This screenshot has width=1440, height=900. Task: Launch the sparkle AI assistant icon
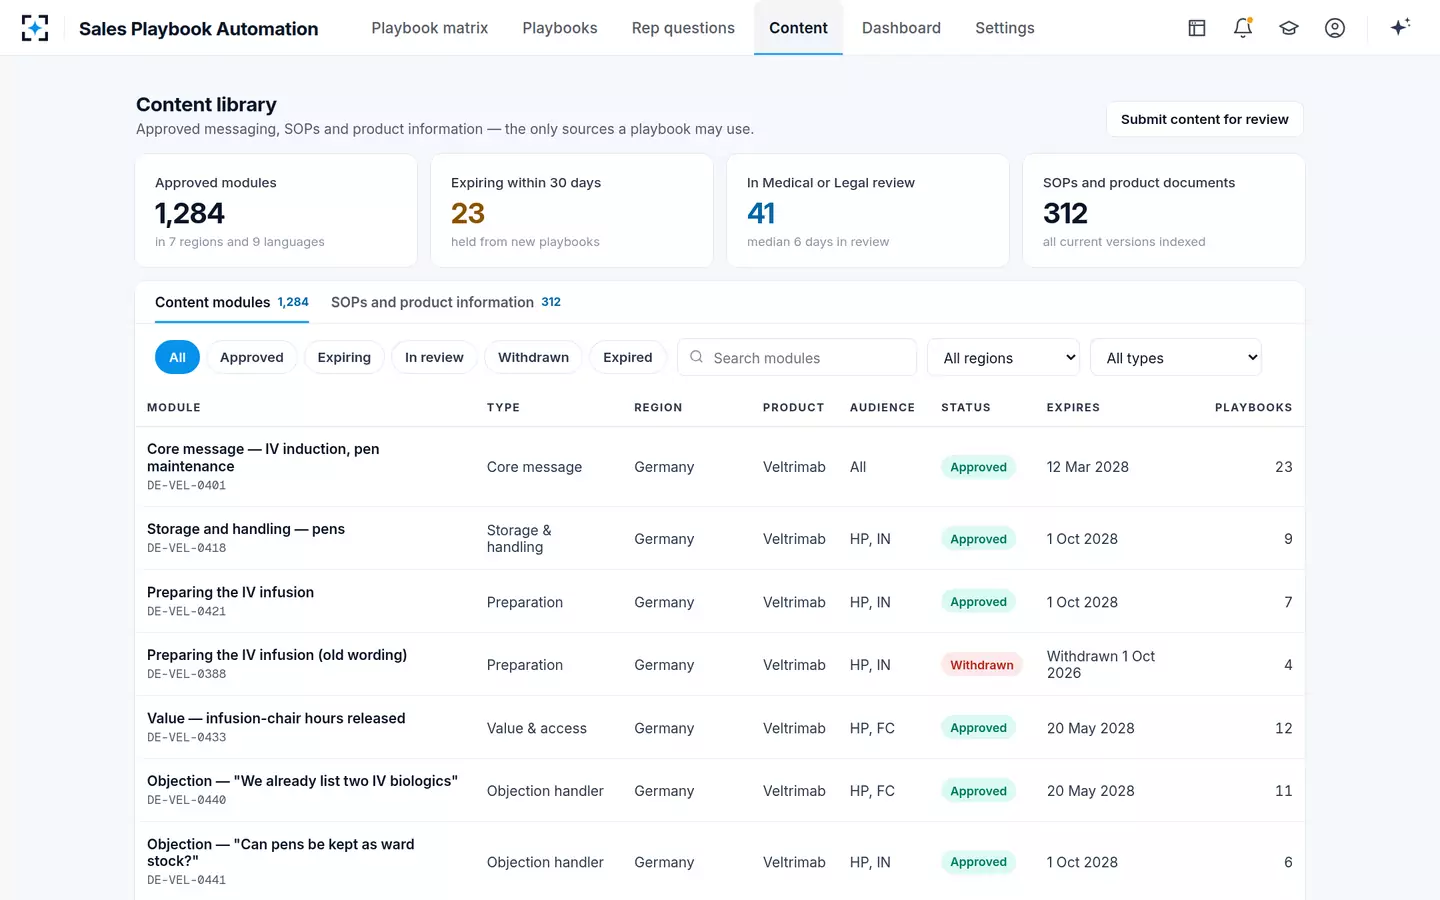pyautogui.click(x=1400, y=27)
